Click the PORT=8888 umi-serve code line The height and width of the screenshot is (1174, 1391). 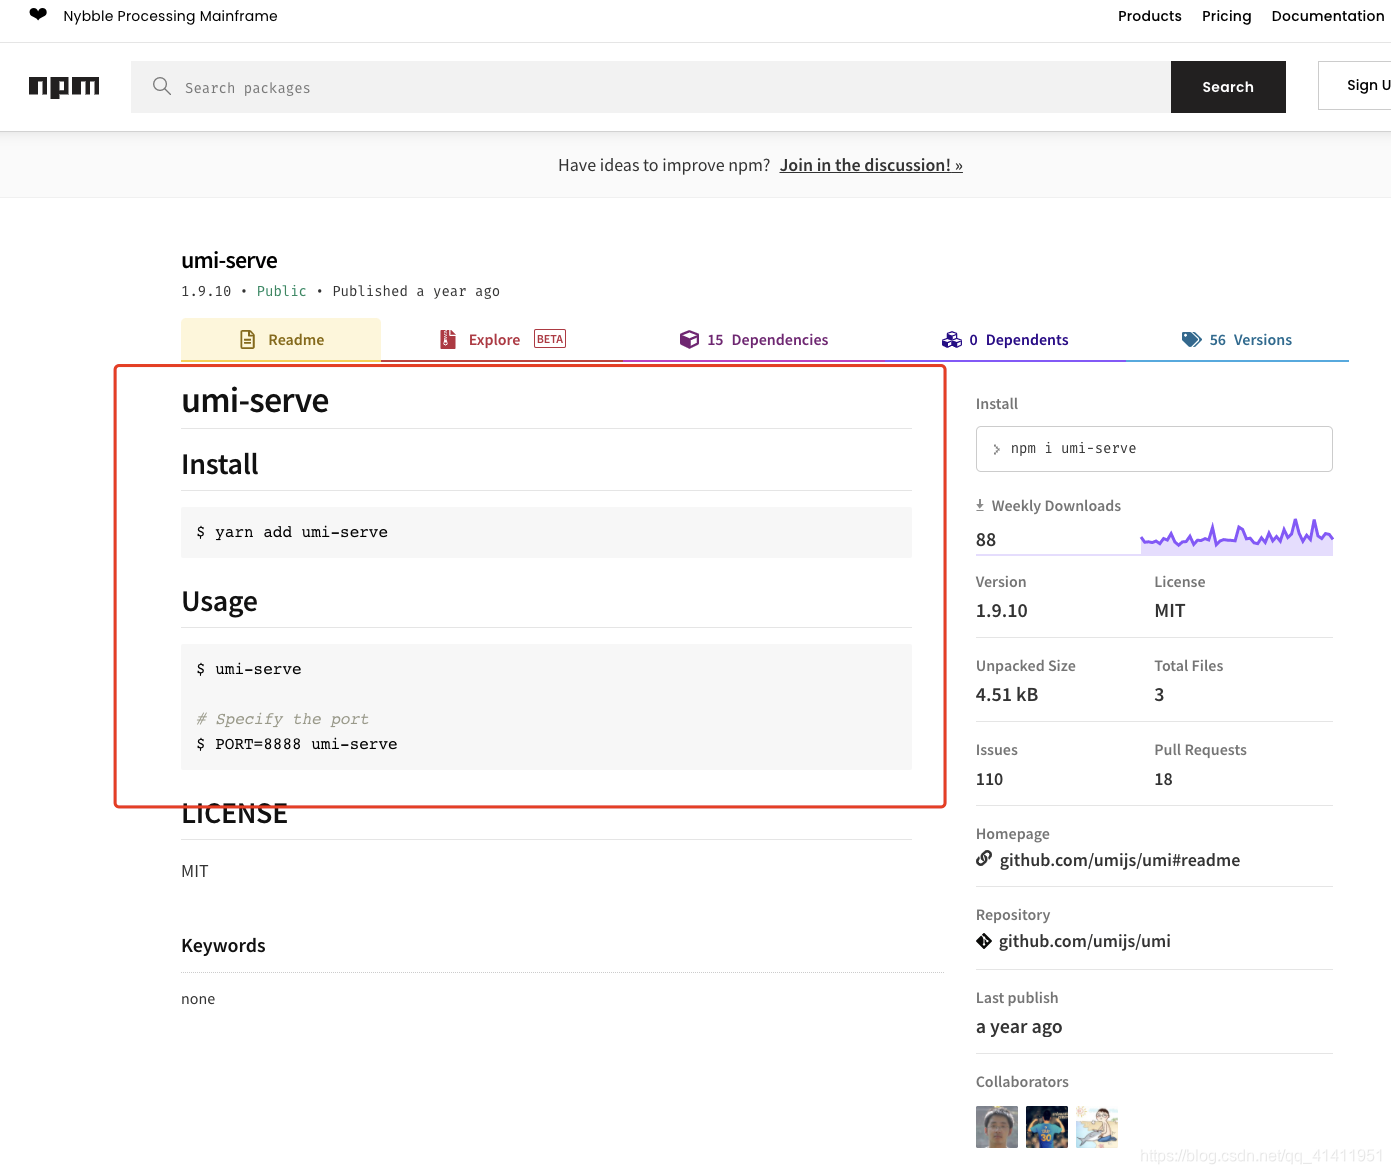[297, 744]
